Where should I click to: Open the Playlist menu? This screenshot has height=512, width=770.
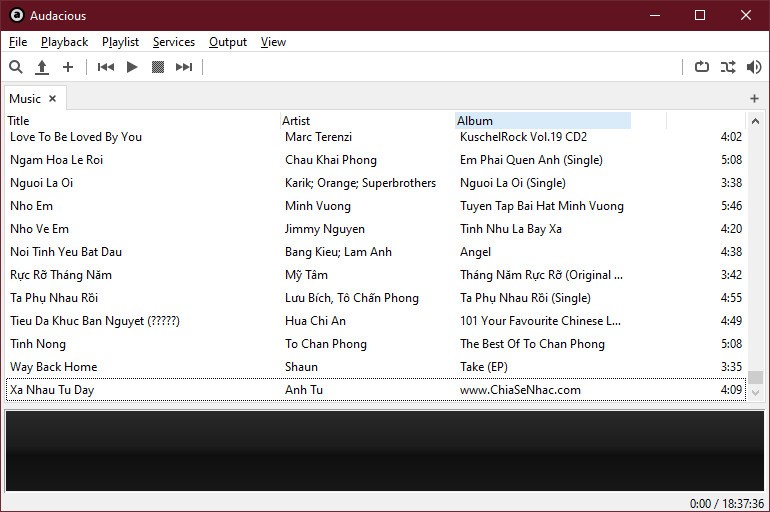pos(120,42)
